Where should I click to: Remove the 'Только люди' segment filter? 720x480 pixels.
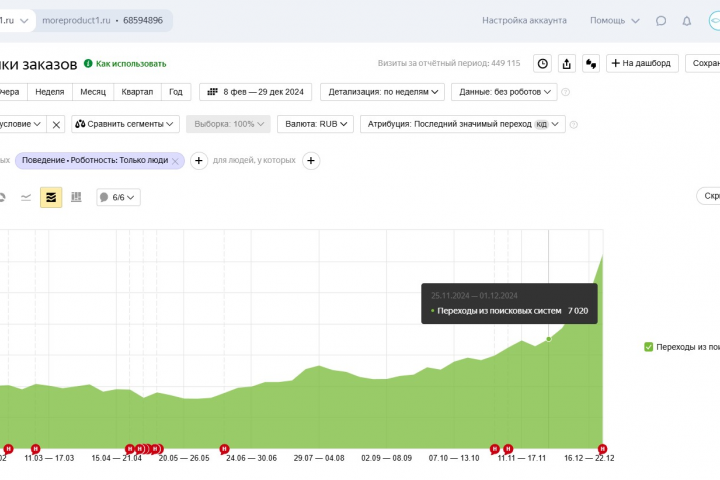175,160
